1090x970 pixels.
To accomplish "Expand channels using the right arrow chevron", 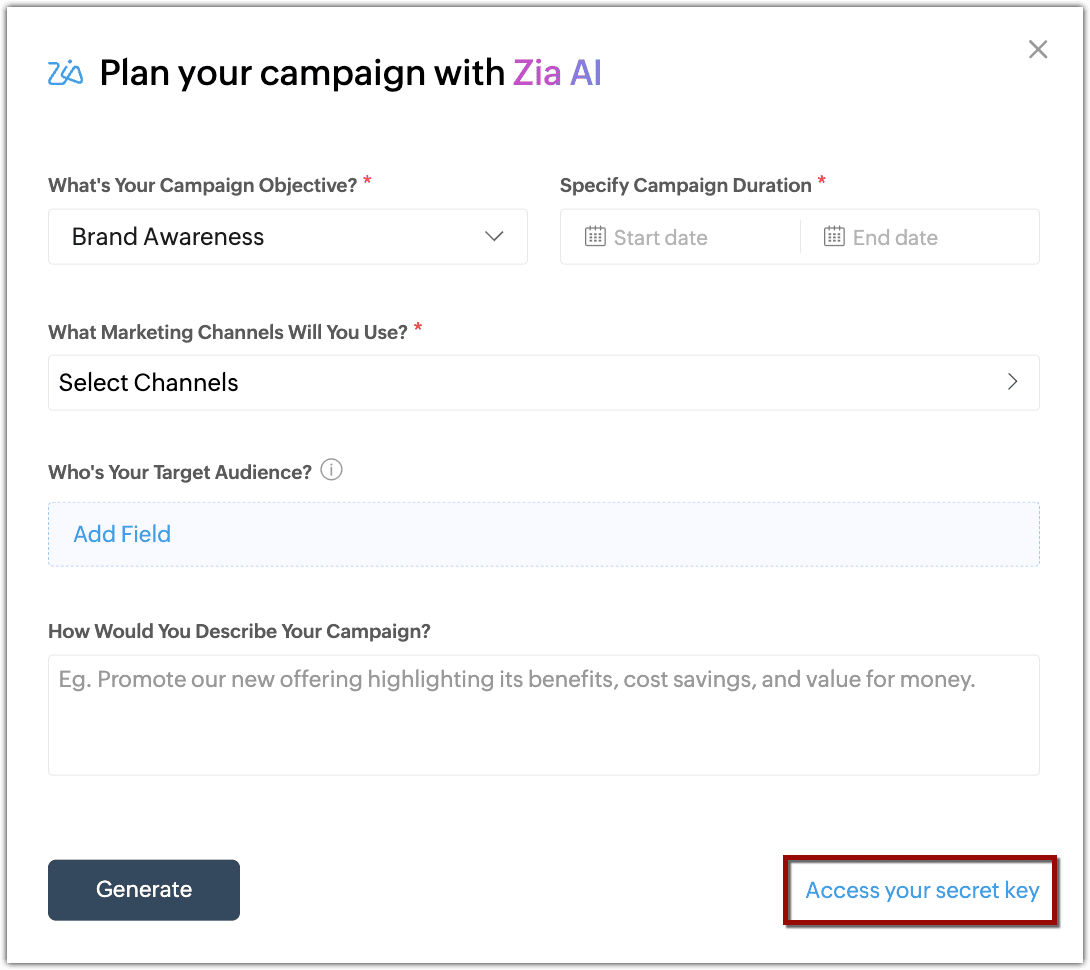I will pos(1013,382).
